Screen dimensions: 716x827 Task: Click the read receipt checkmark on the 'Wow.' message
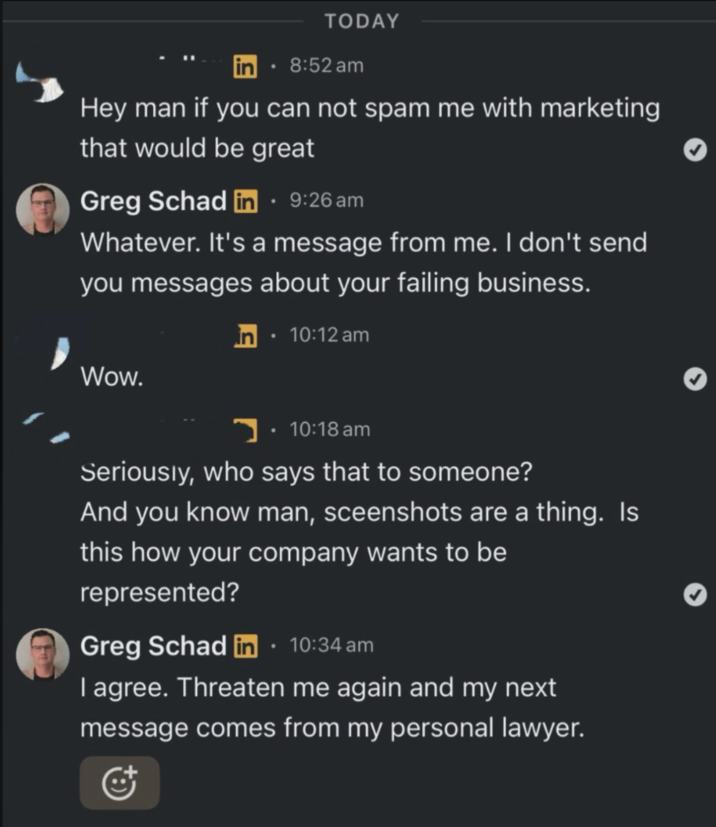pos(695,379)
